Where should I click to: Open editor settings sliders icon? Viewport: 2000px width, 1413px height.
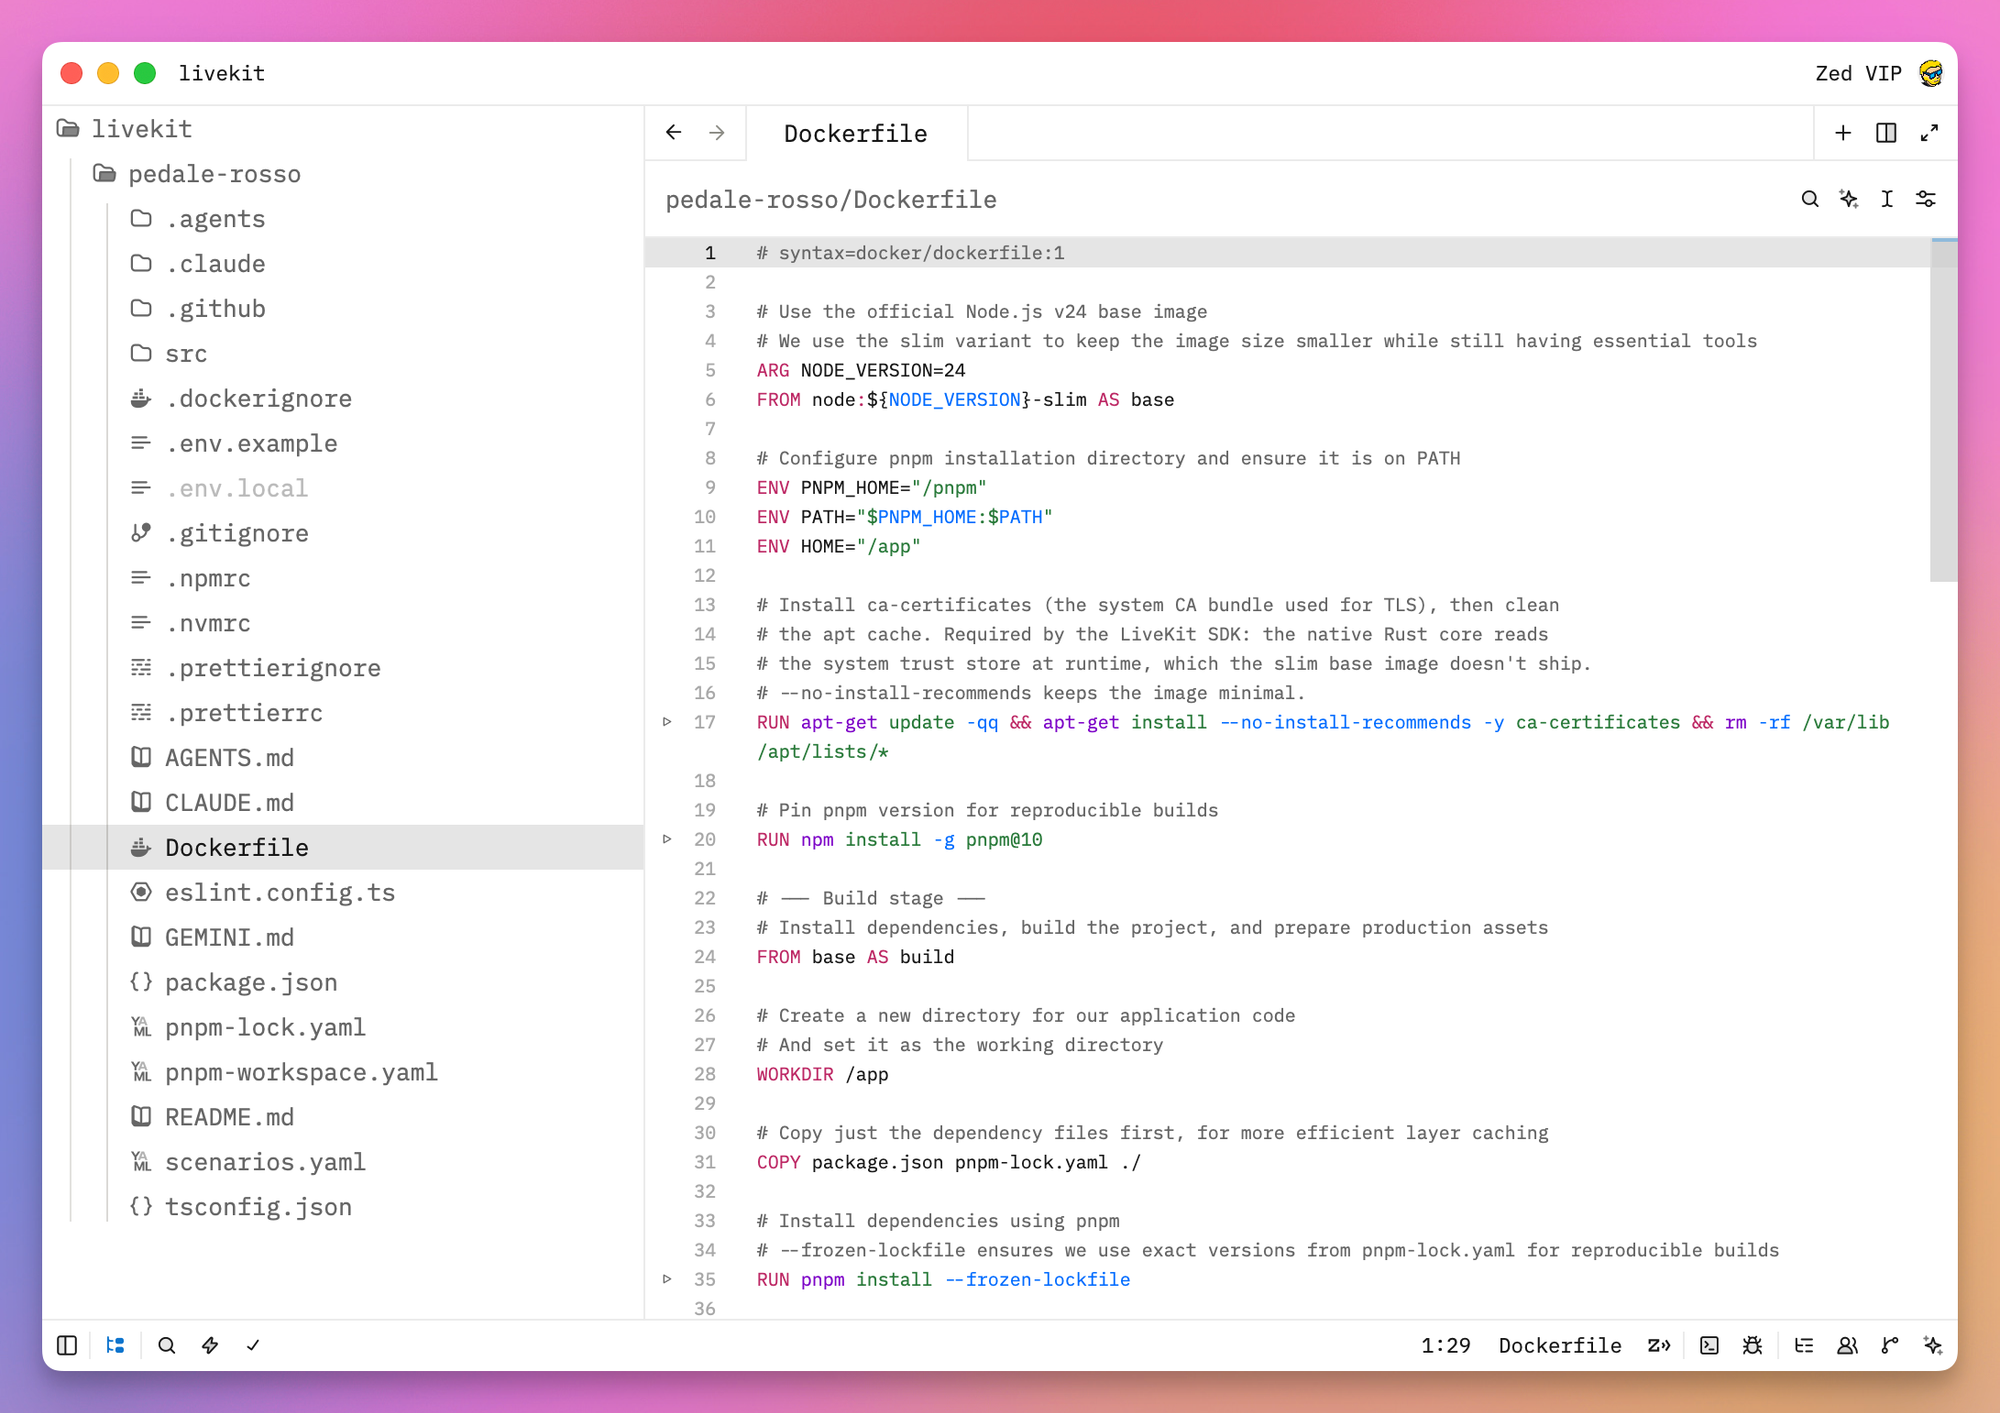click(1926, 199)
